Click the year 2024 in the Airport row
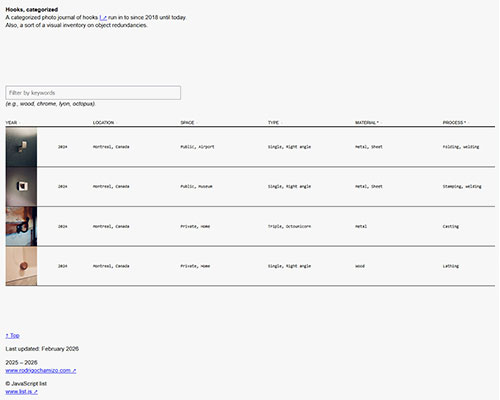This screenshot has height=400, width=500. tap(63, 147)
